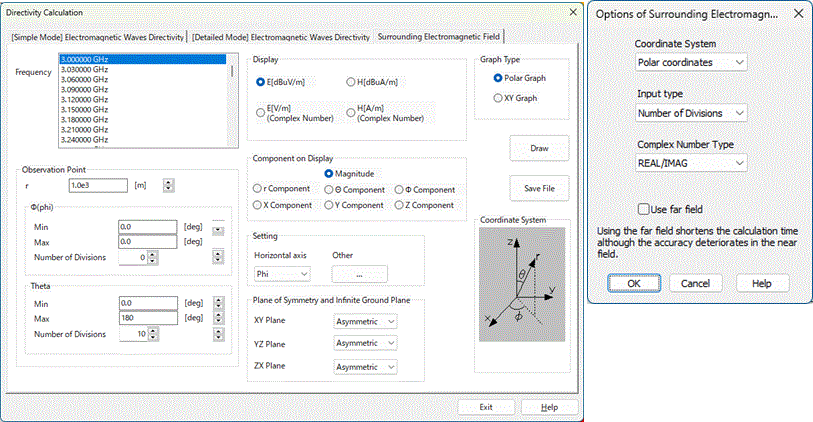Expand the XY Plane symmetry dropdown
This screenshot has height=422, width=813.
tap(365, 321)
